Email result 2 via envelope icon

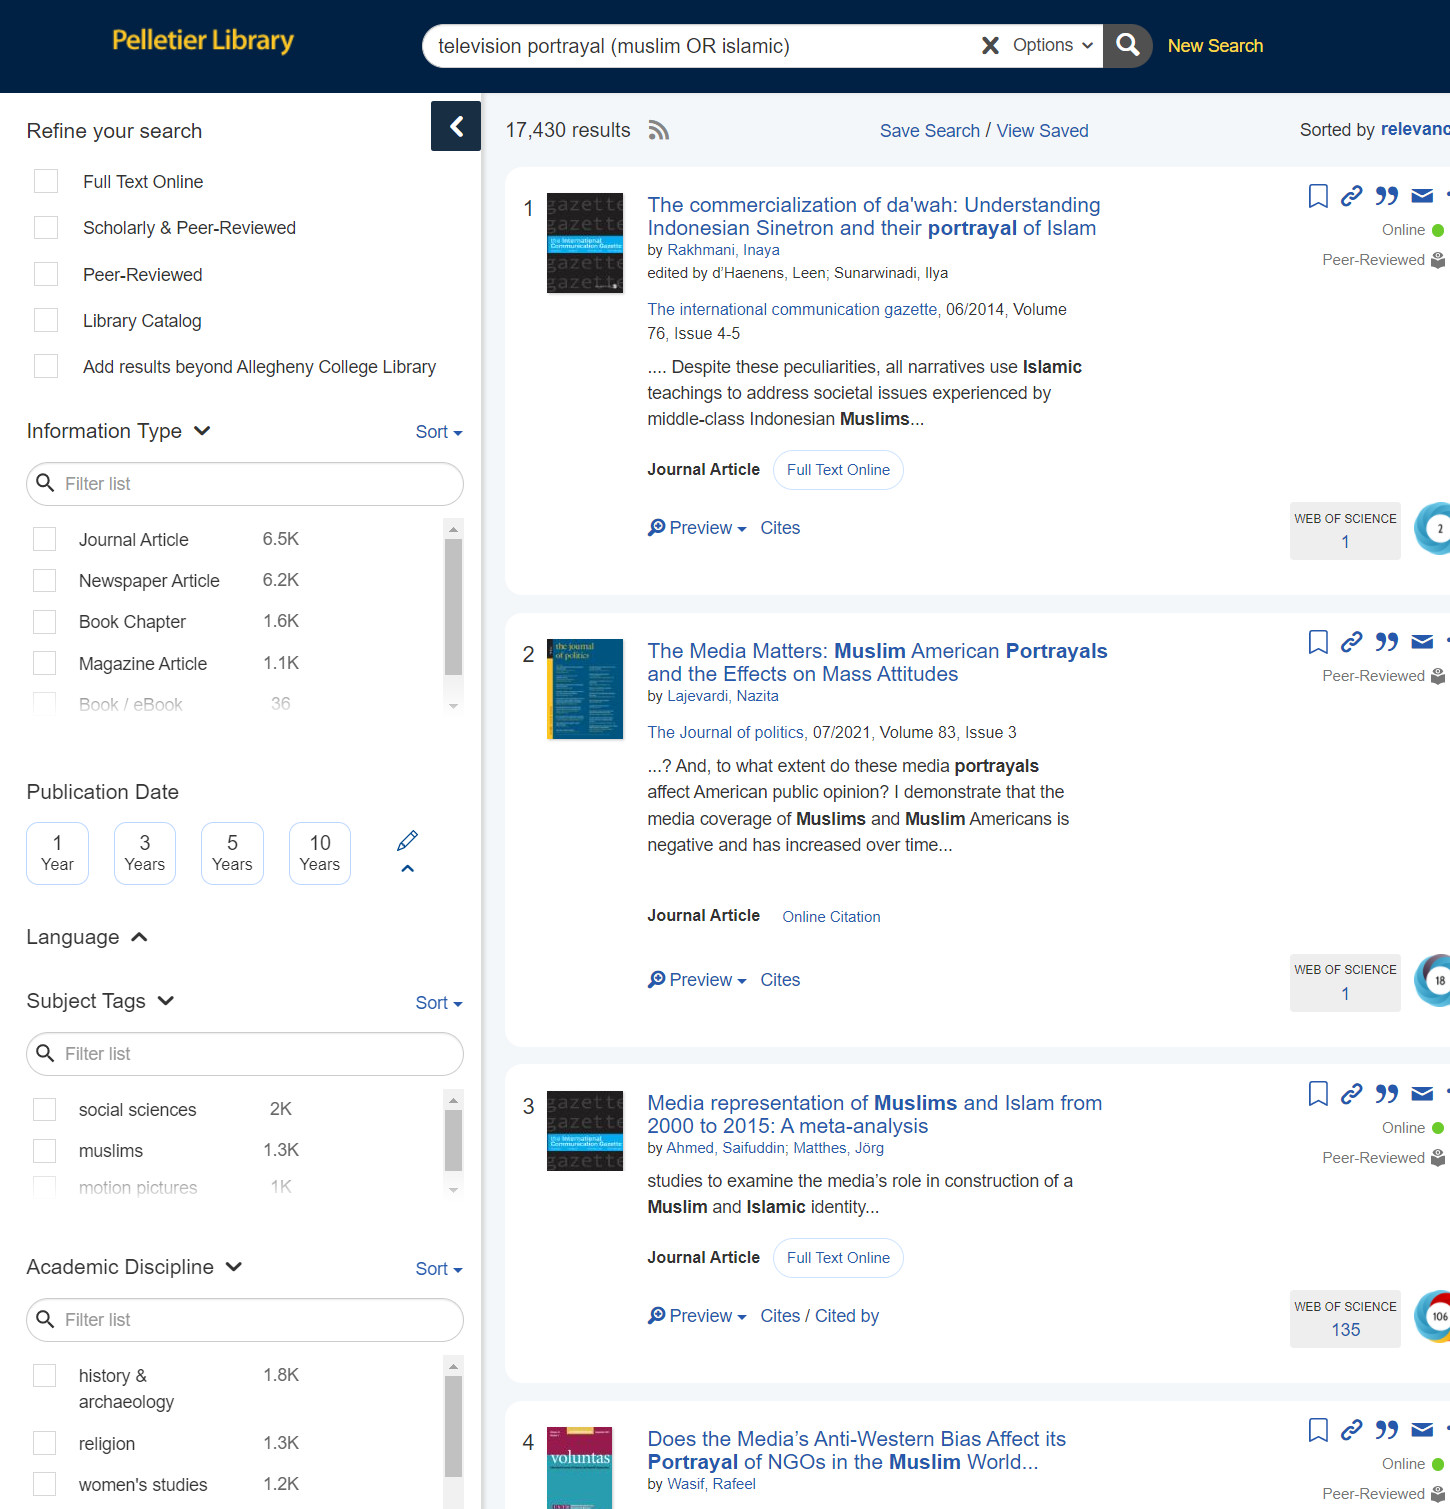pos(1422,642)
